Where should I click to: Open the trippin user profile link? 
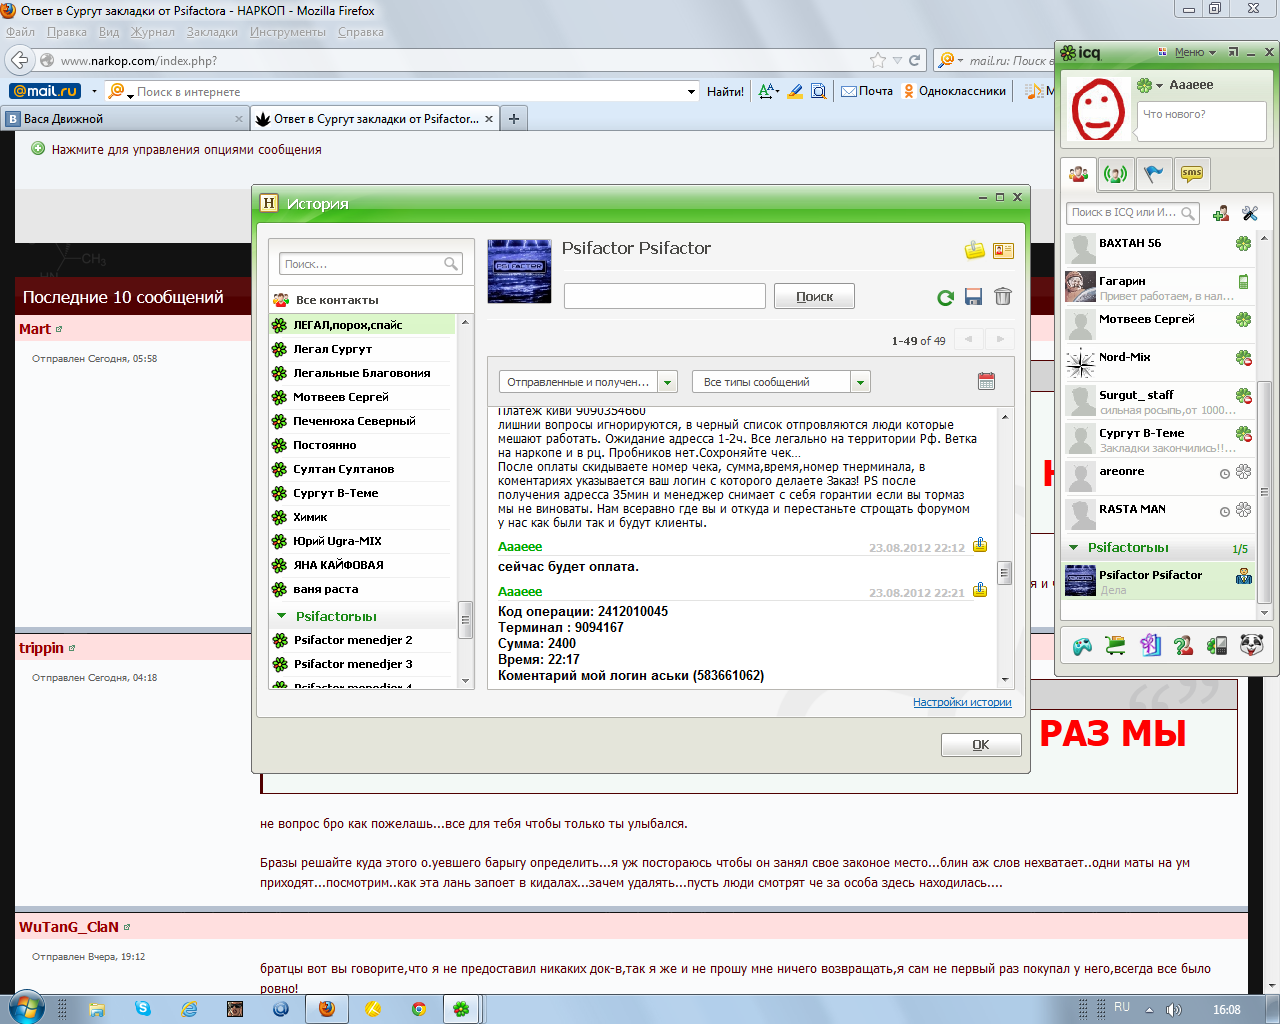point(41,648)
